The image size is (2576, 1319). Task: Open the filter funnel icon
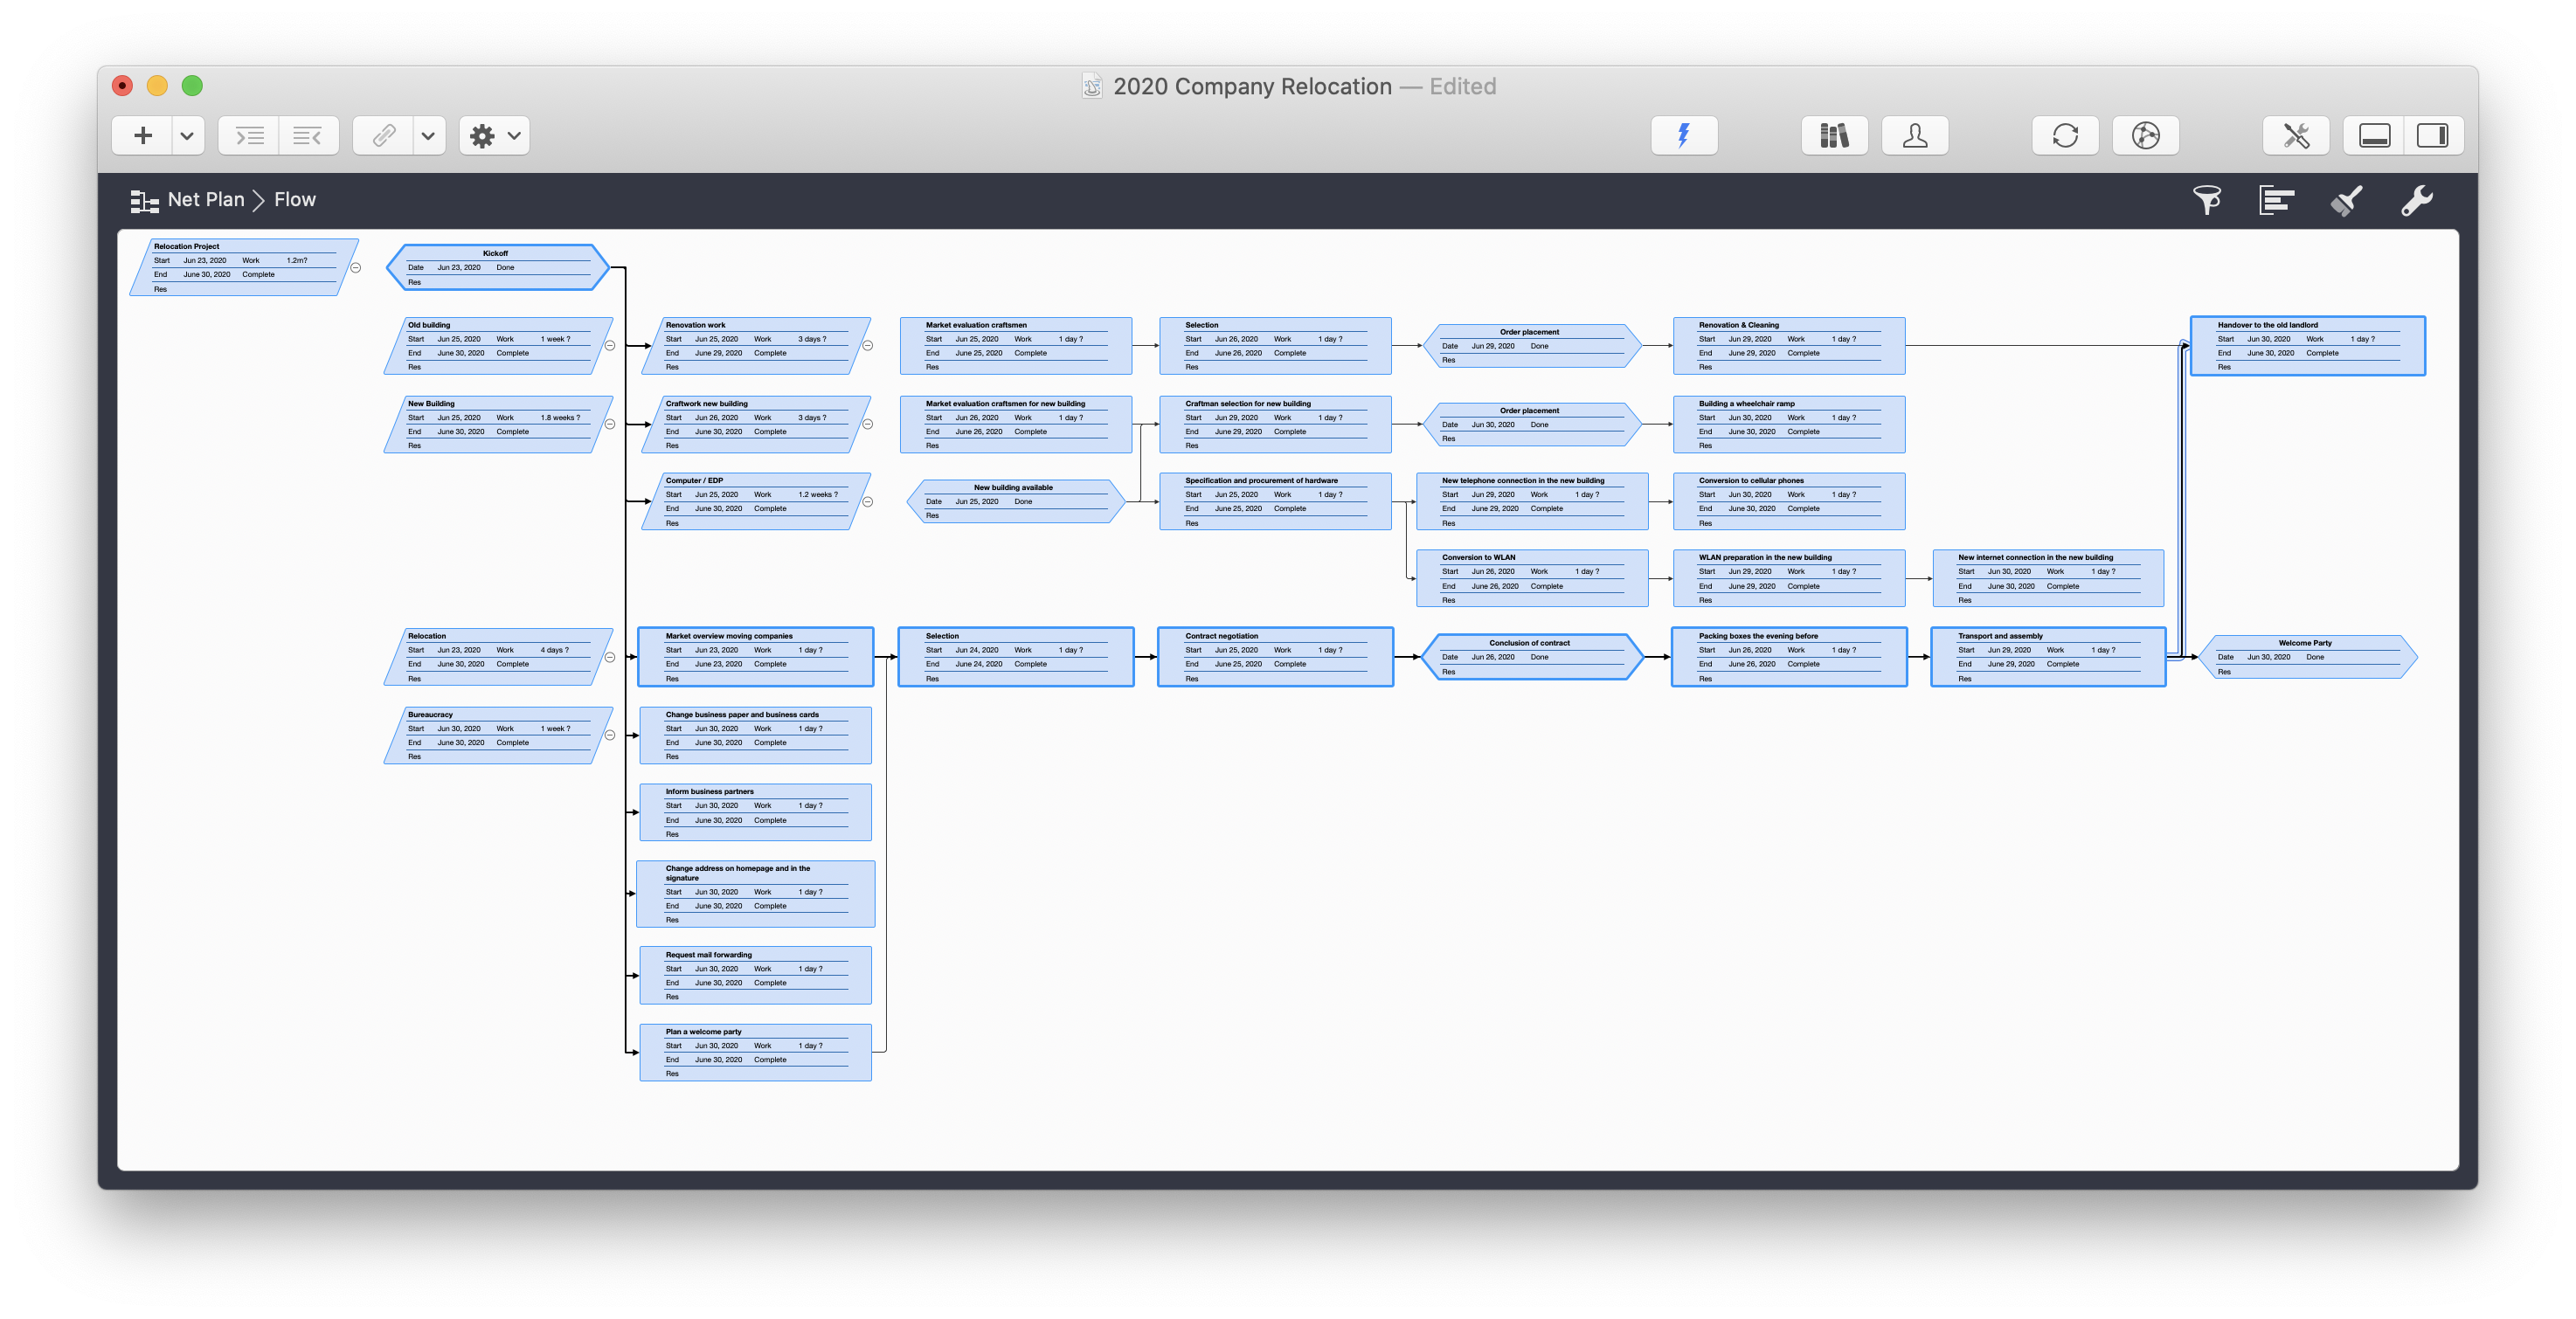2207,200
